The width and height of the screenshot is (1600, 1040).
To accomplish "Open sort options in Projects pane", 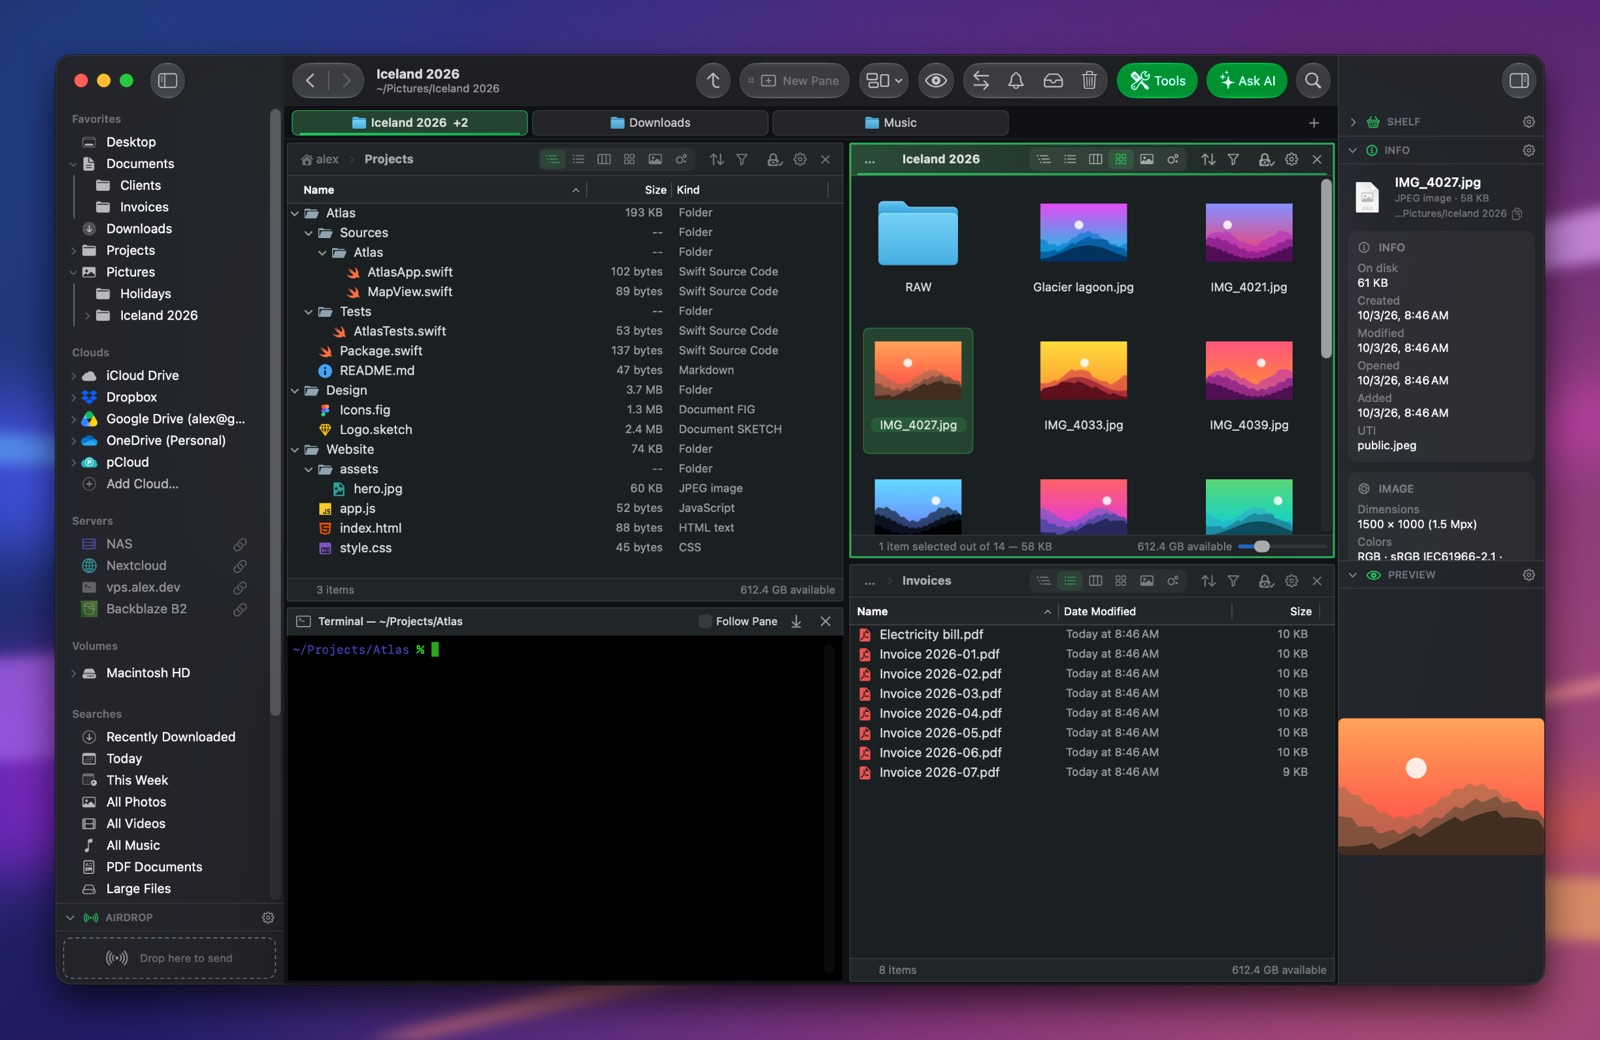I will click(717, 159).
